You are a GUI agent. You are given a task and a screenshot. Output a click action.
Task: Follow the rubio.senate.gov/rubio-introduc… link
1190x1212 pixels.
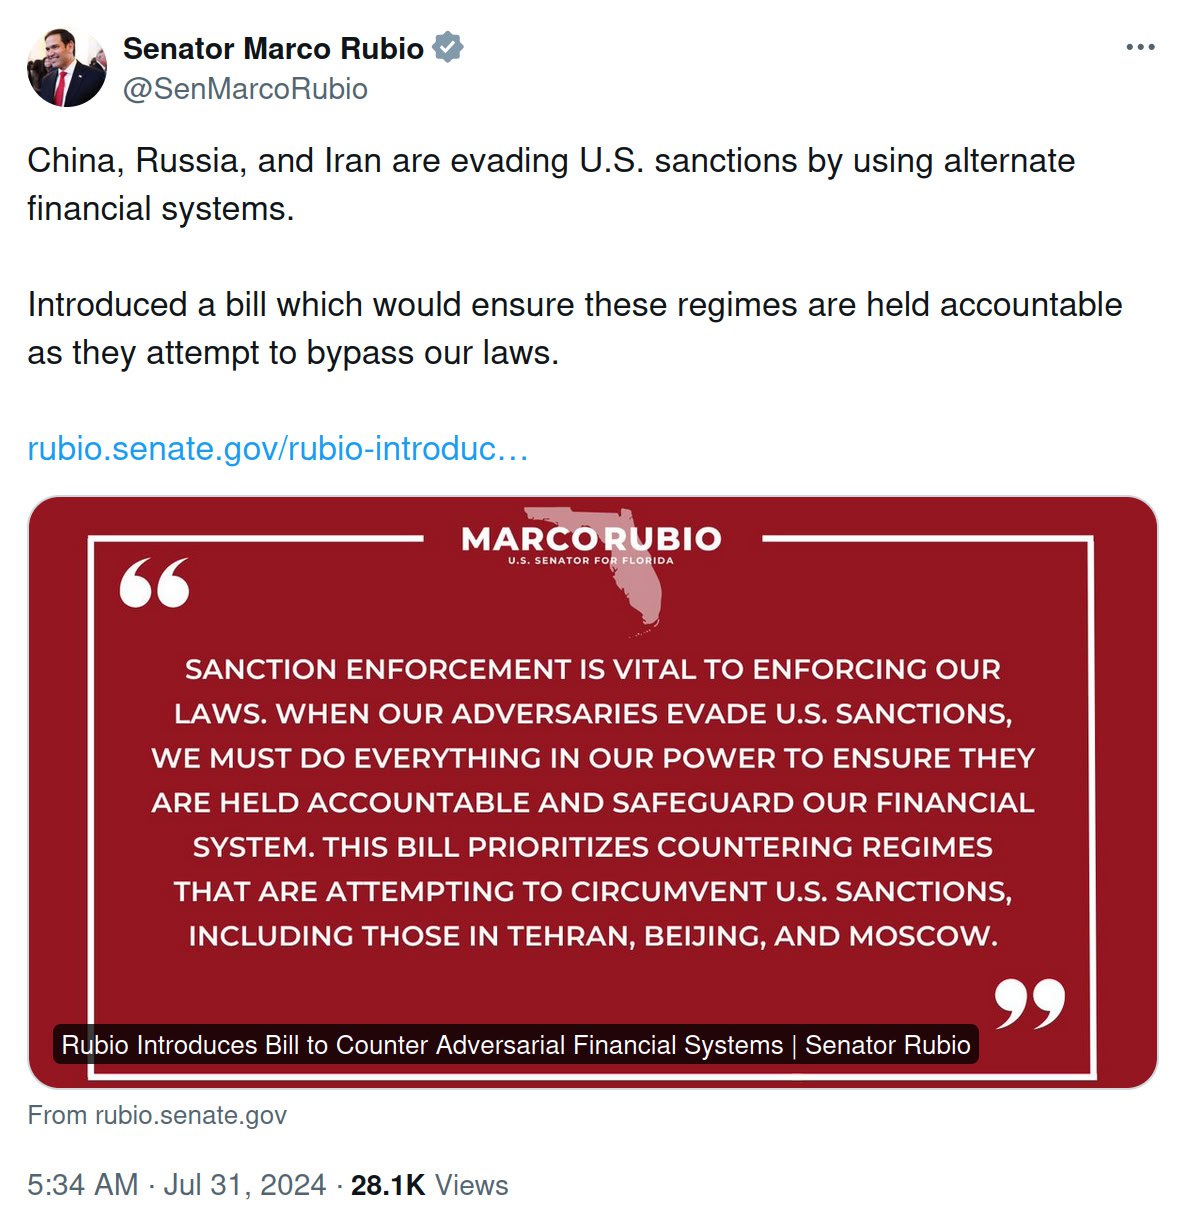[278, 448]
